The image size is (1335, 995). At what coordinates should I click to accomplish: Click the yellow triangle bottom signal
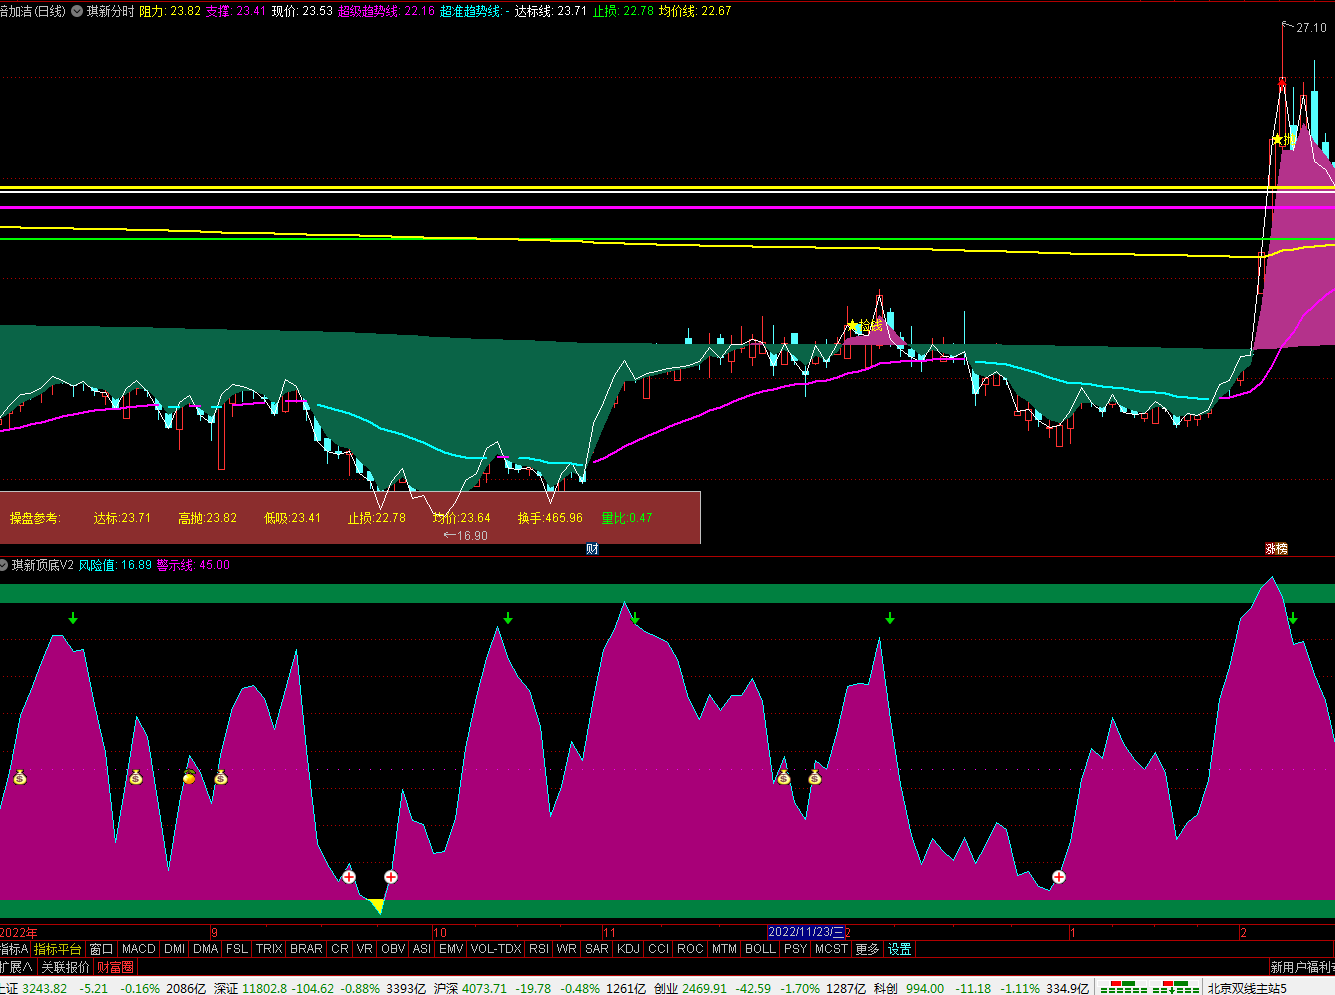(x=377, y=906)
